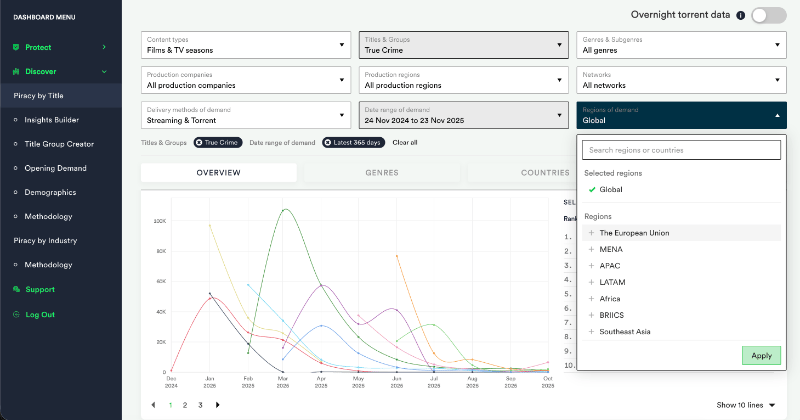Open the Show 10 lines dropdown

tap(745, 405)
